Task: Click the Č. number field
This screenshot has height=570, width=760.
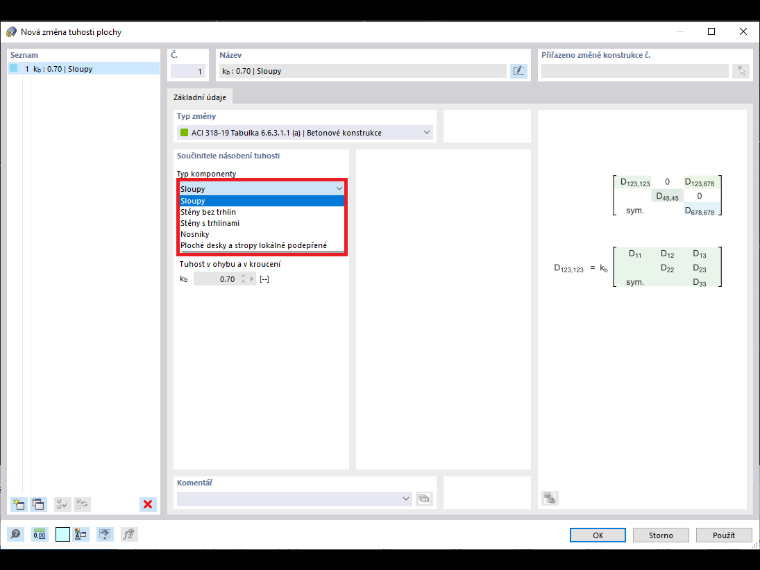Action: pos(188,71)
